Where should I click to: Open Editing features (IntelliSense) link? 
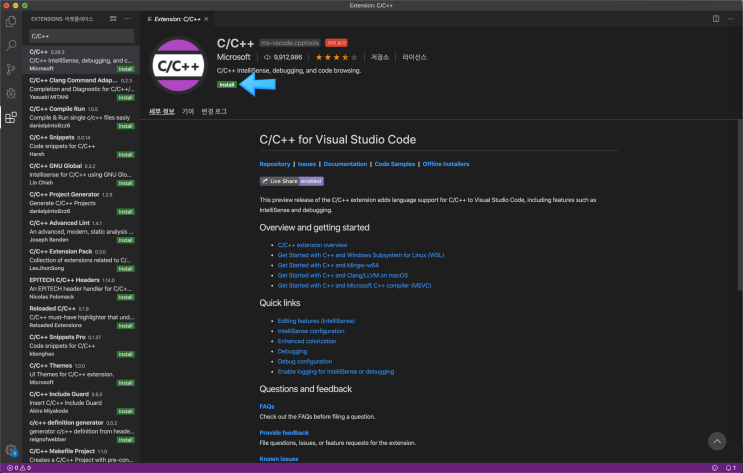(316, 321)
